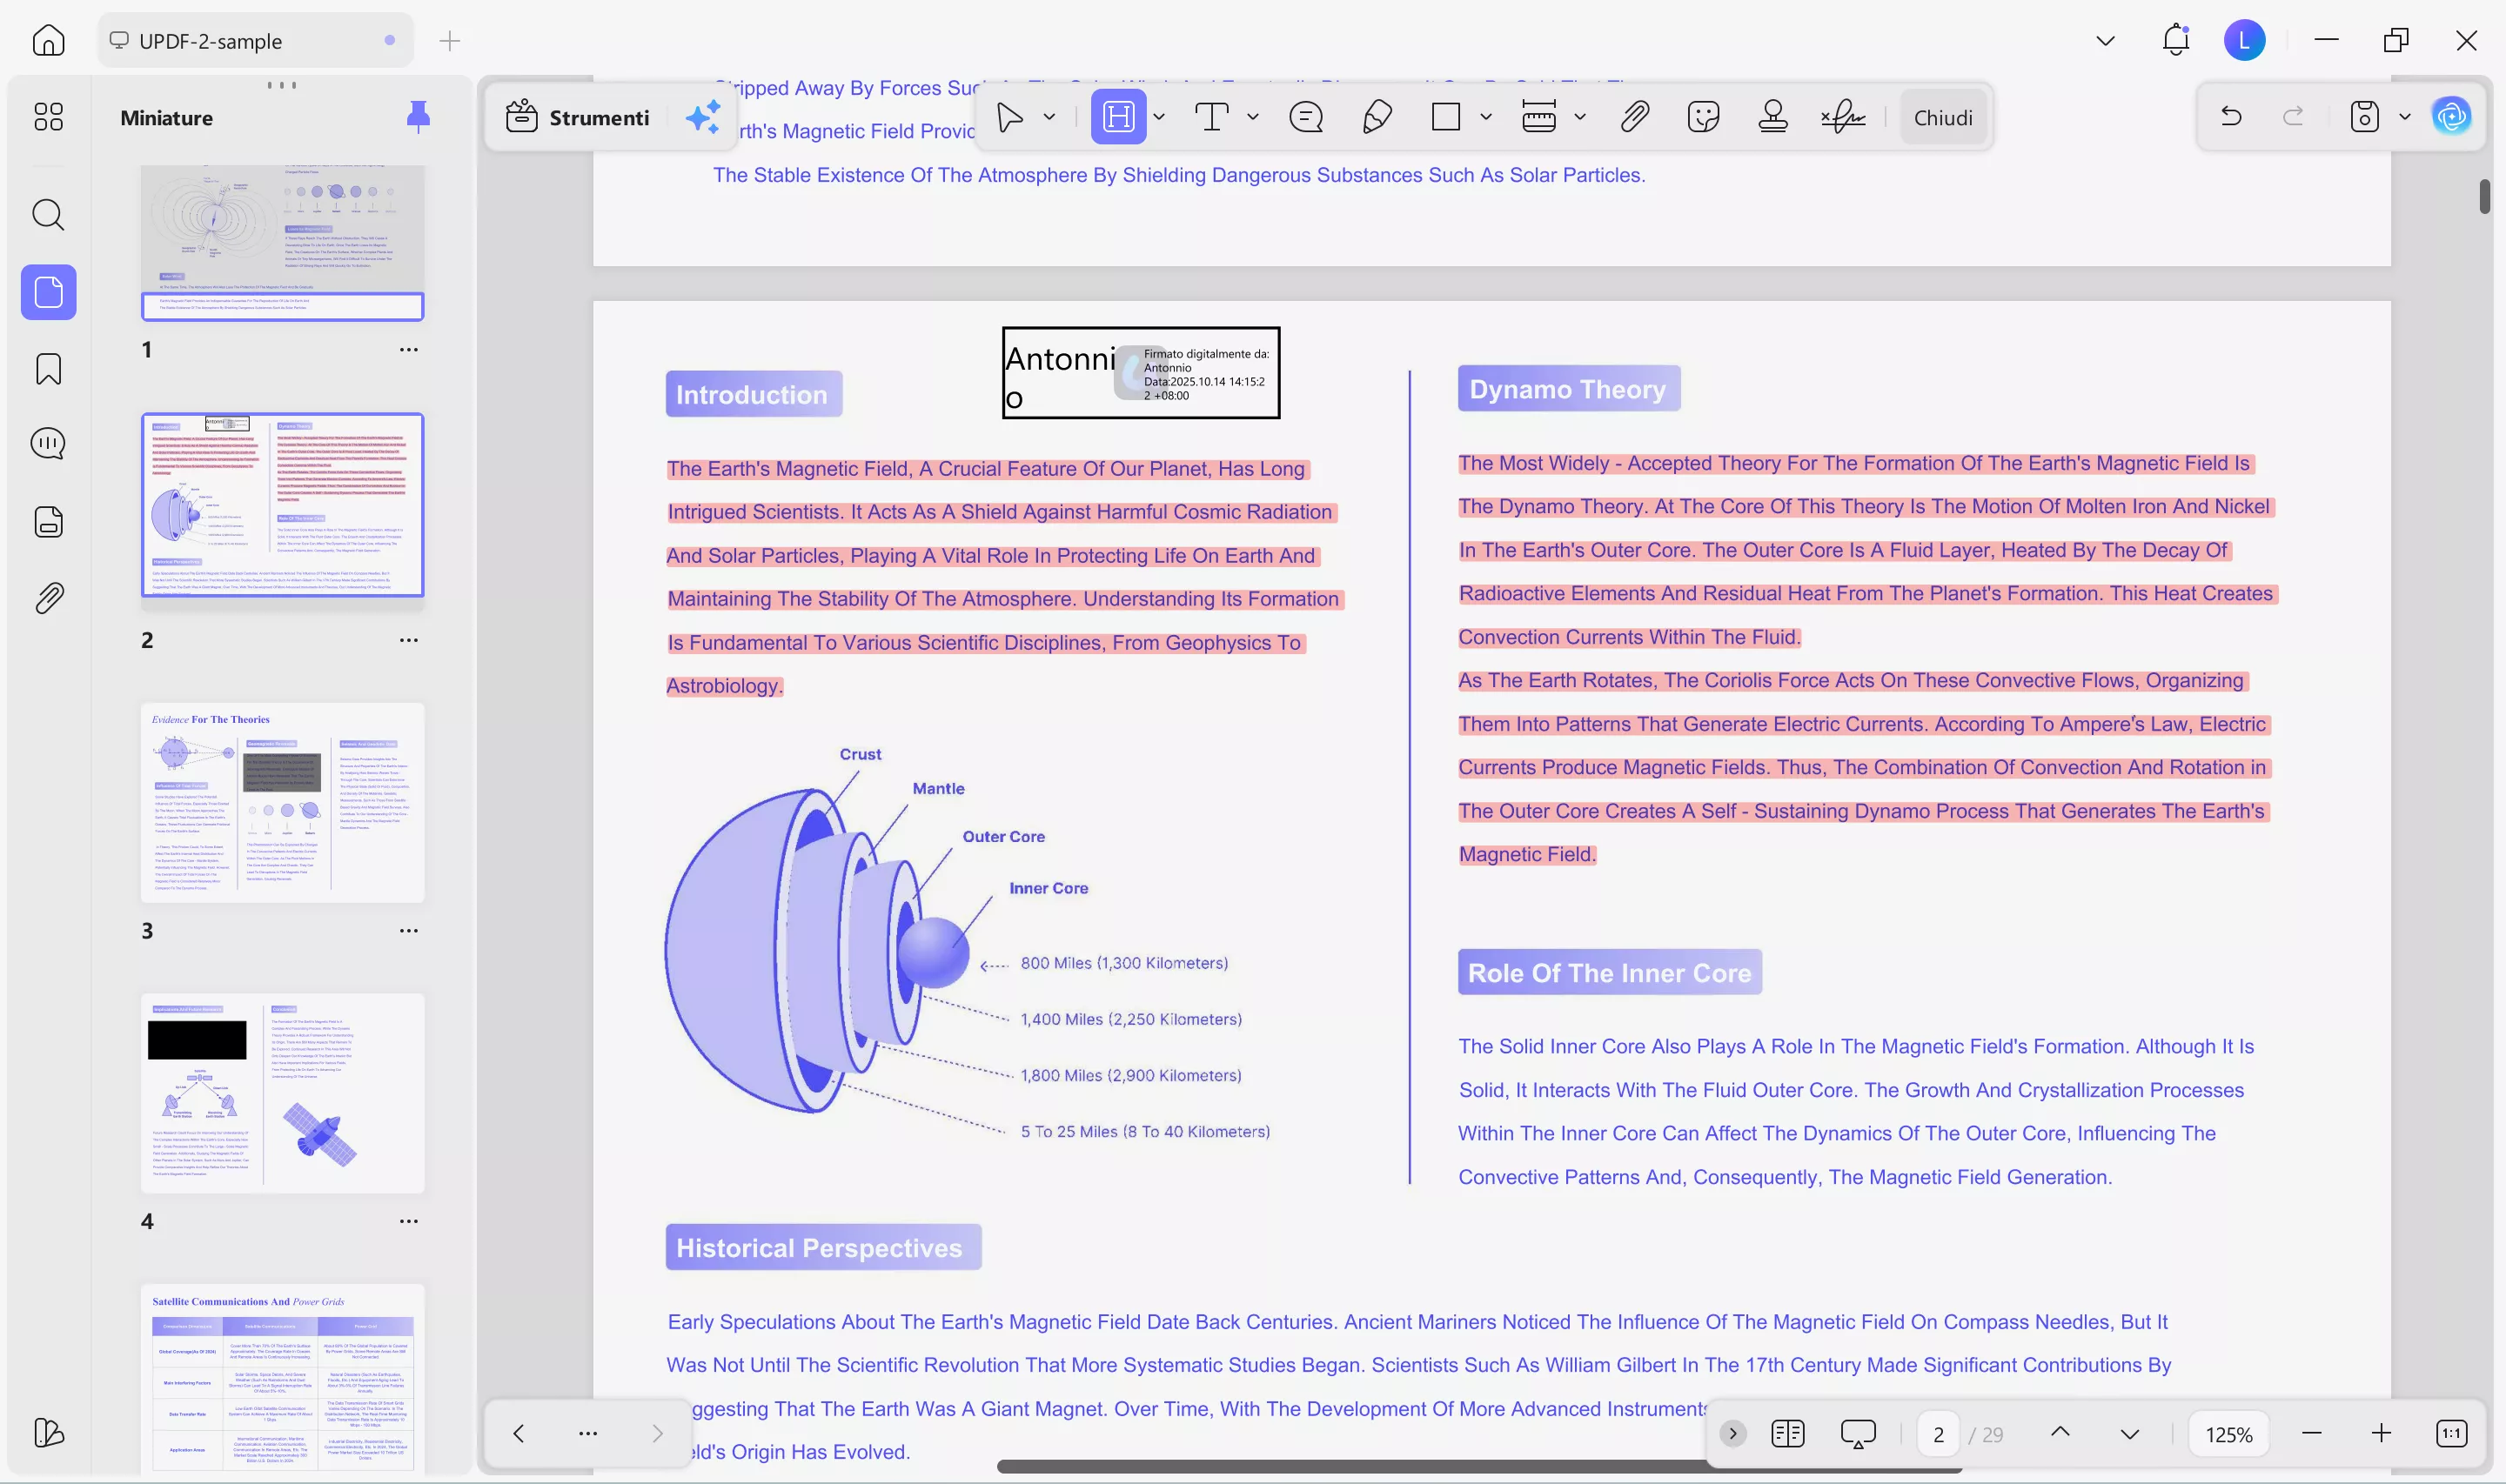Open the bookmarks panel in sidebar

pos(48,369)
